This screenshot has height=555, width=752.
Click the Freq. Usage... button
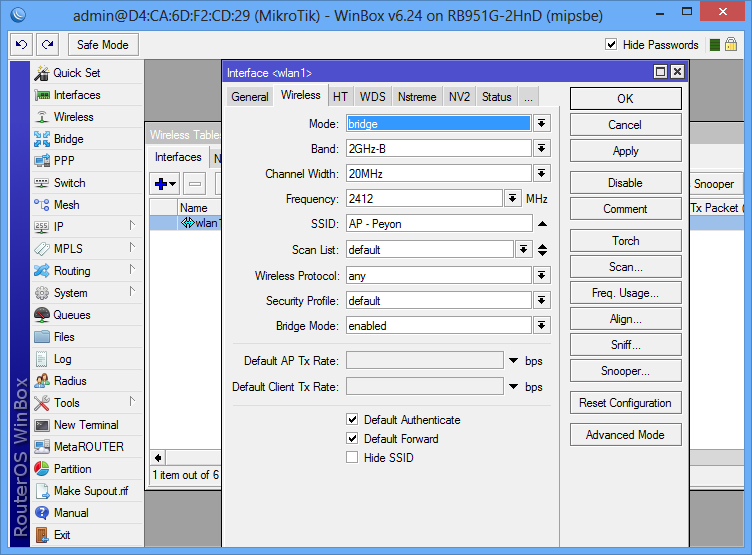(x=625, y=293)
